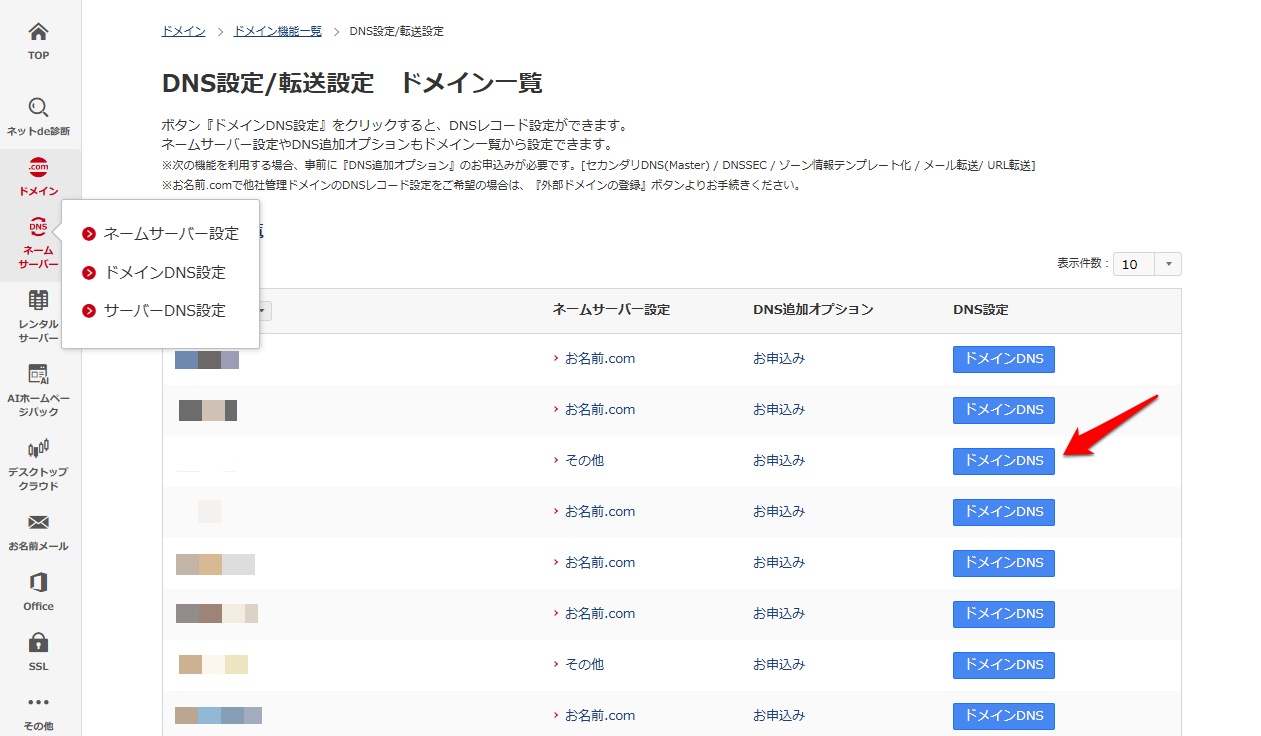The image size is (1261, 736).
Task: Click お申込み link in the first row
Action: [779, 359]
